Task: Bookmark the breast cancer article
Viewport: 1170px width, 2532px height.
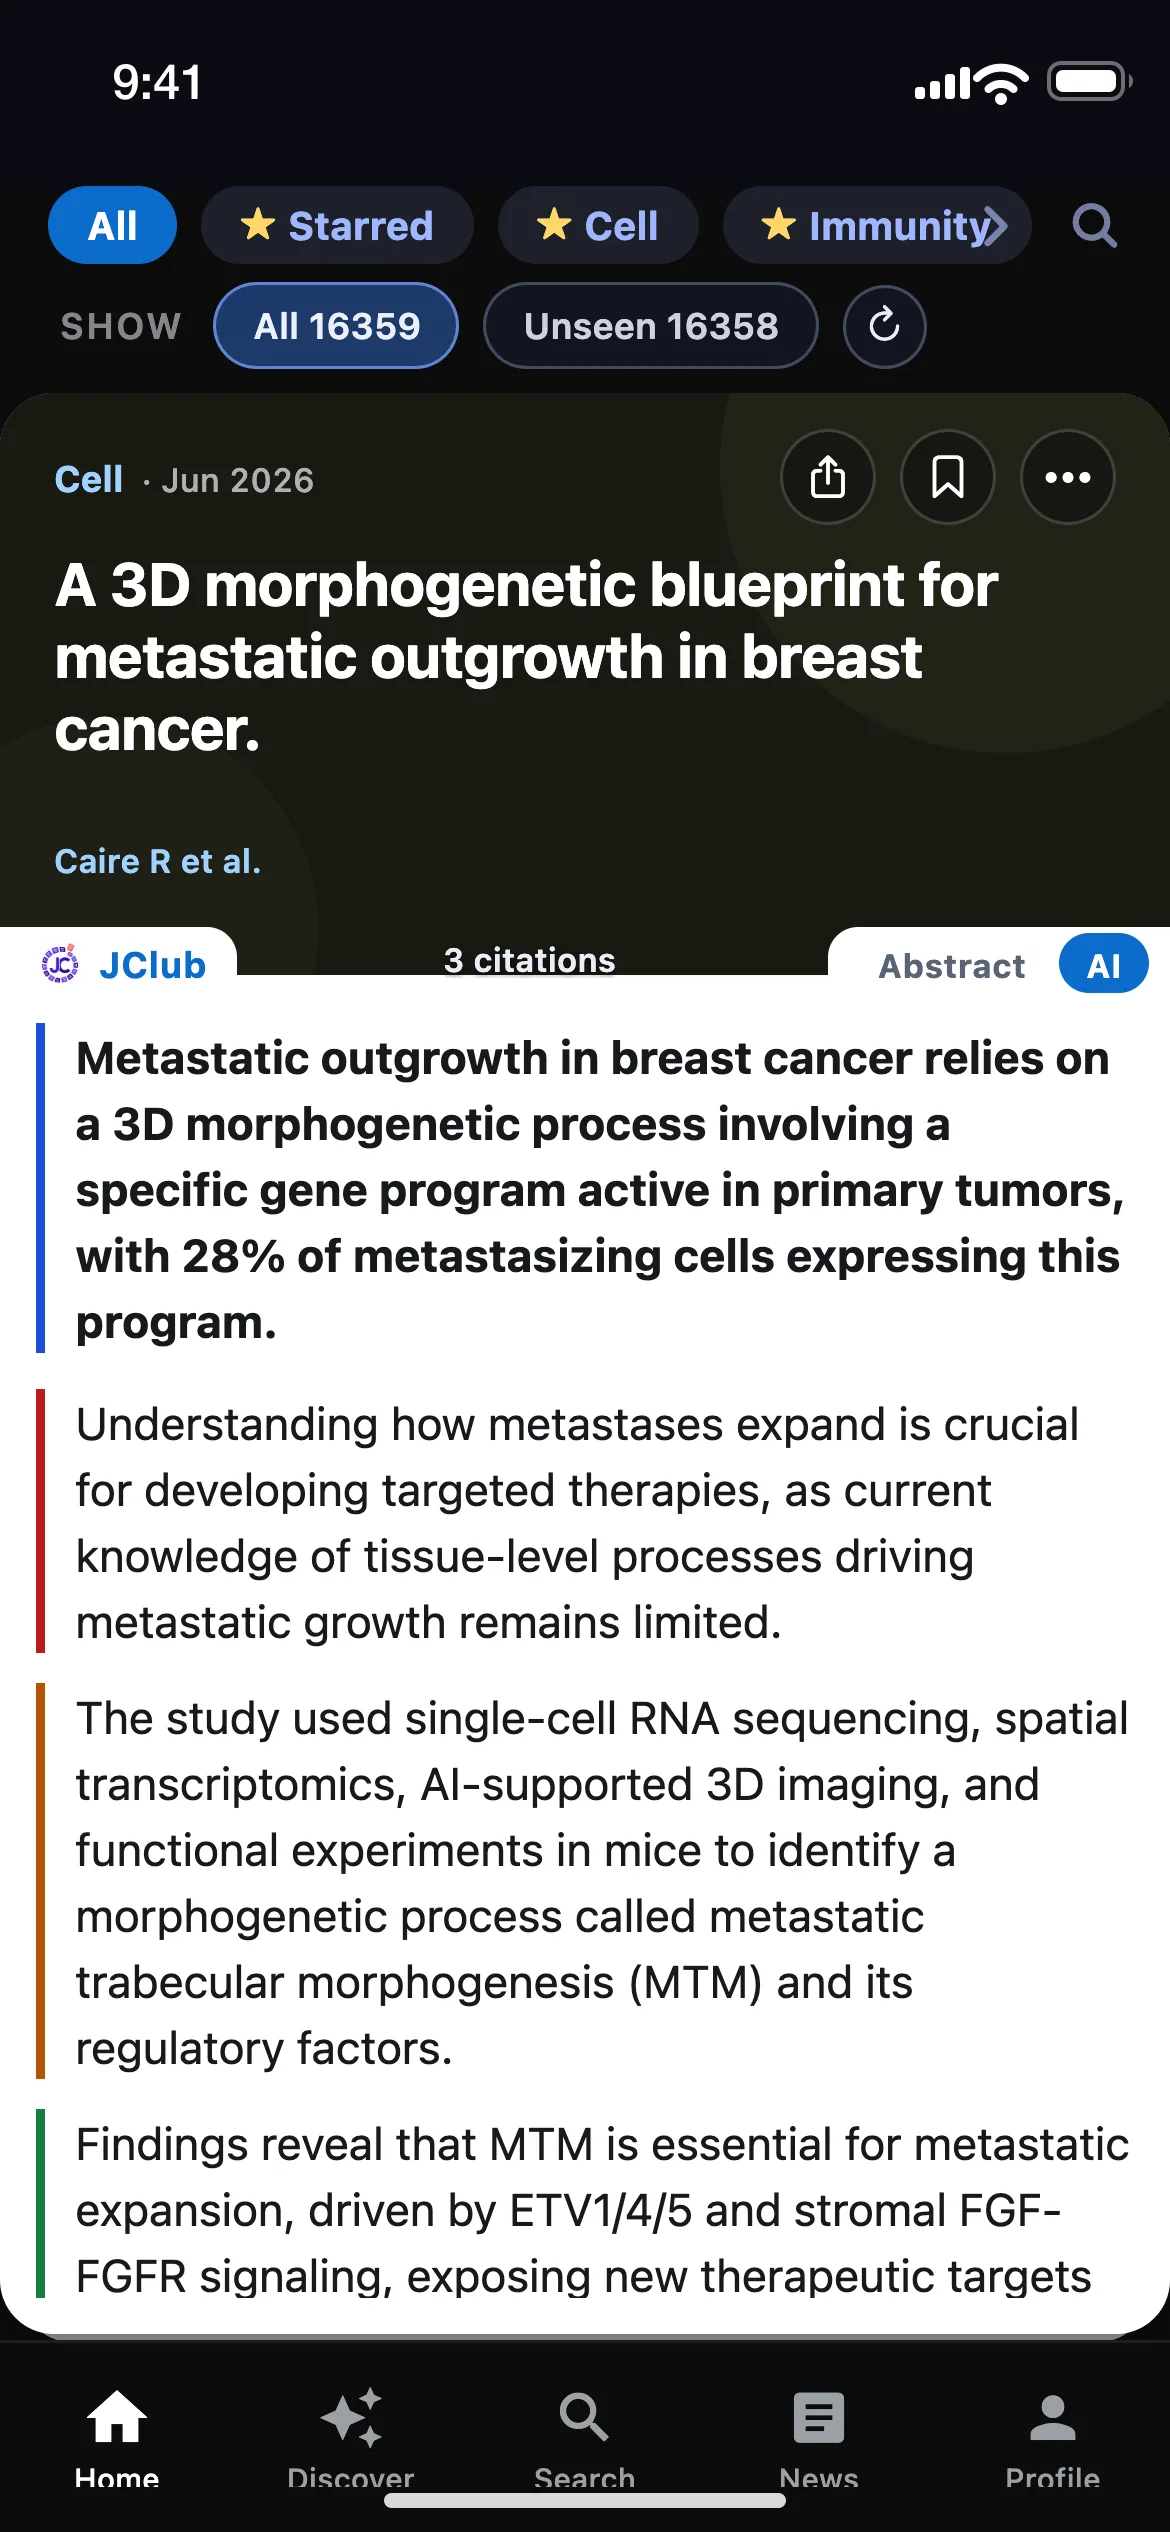Action: (x=947, y=477)
